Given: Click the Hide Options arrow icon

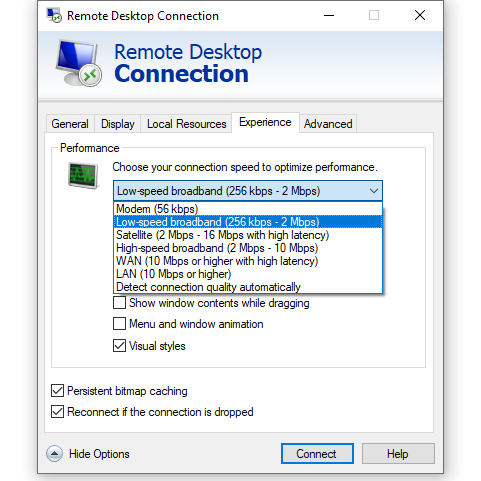Looking at the screenshot, I should coord(54,454).
